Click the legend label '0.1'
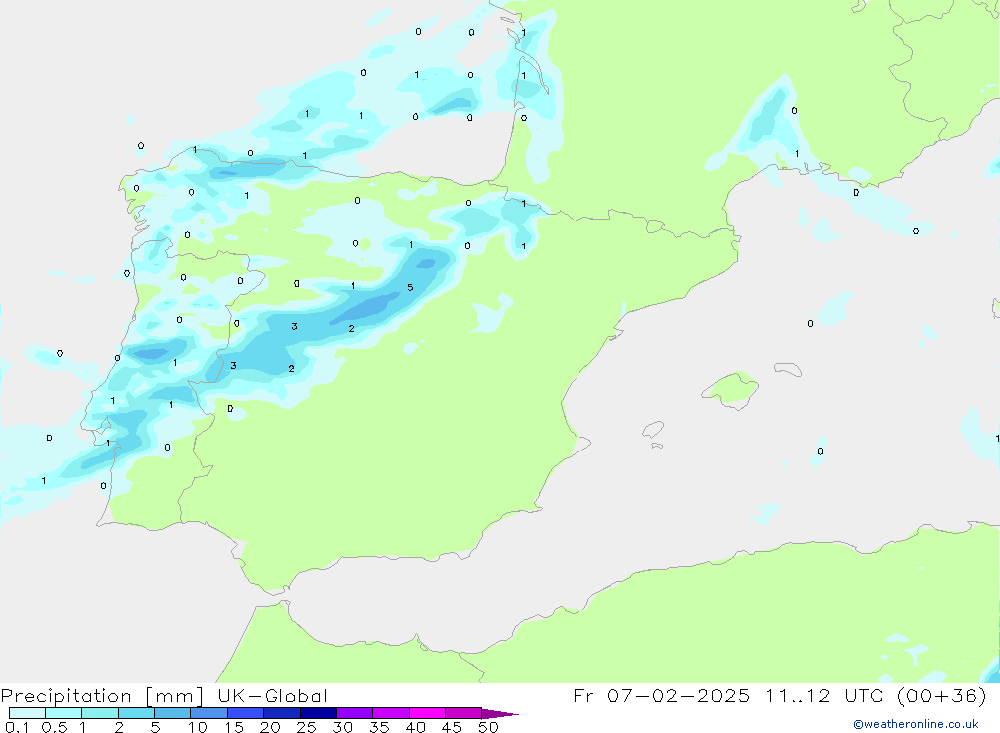 tap(17, 727)
